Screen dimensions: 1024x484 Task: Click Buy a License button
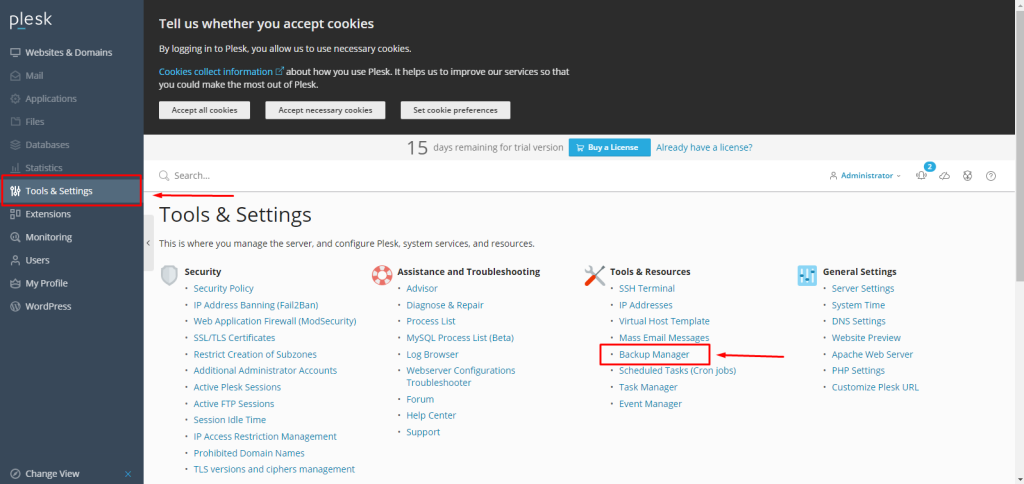tap(609, 148)
